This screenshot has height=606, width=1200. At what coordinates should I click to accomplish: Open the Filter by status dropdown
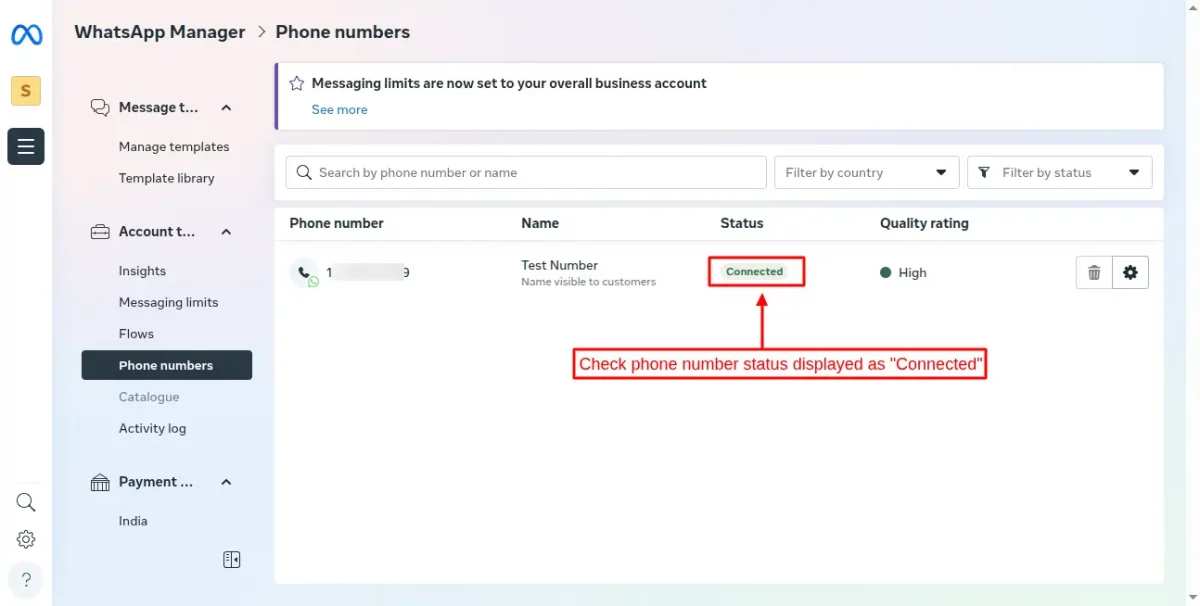pyautogui.click(x=1059, y=173)
